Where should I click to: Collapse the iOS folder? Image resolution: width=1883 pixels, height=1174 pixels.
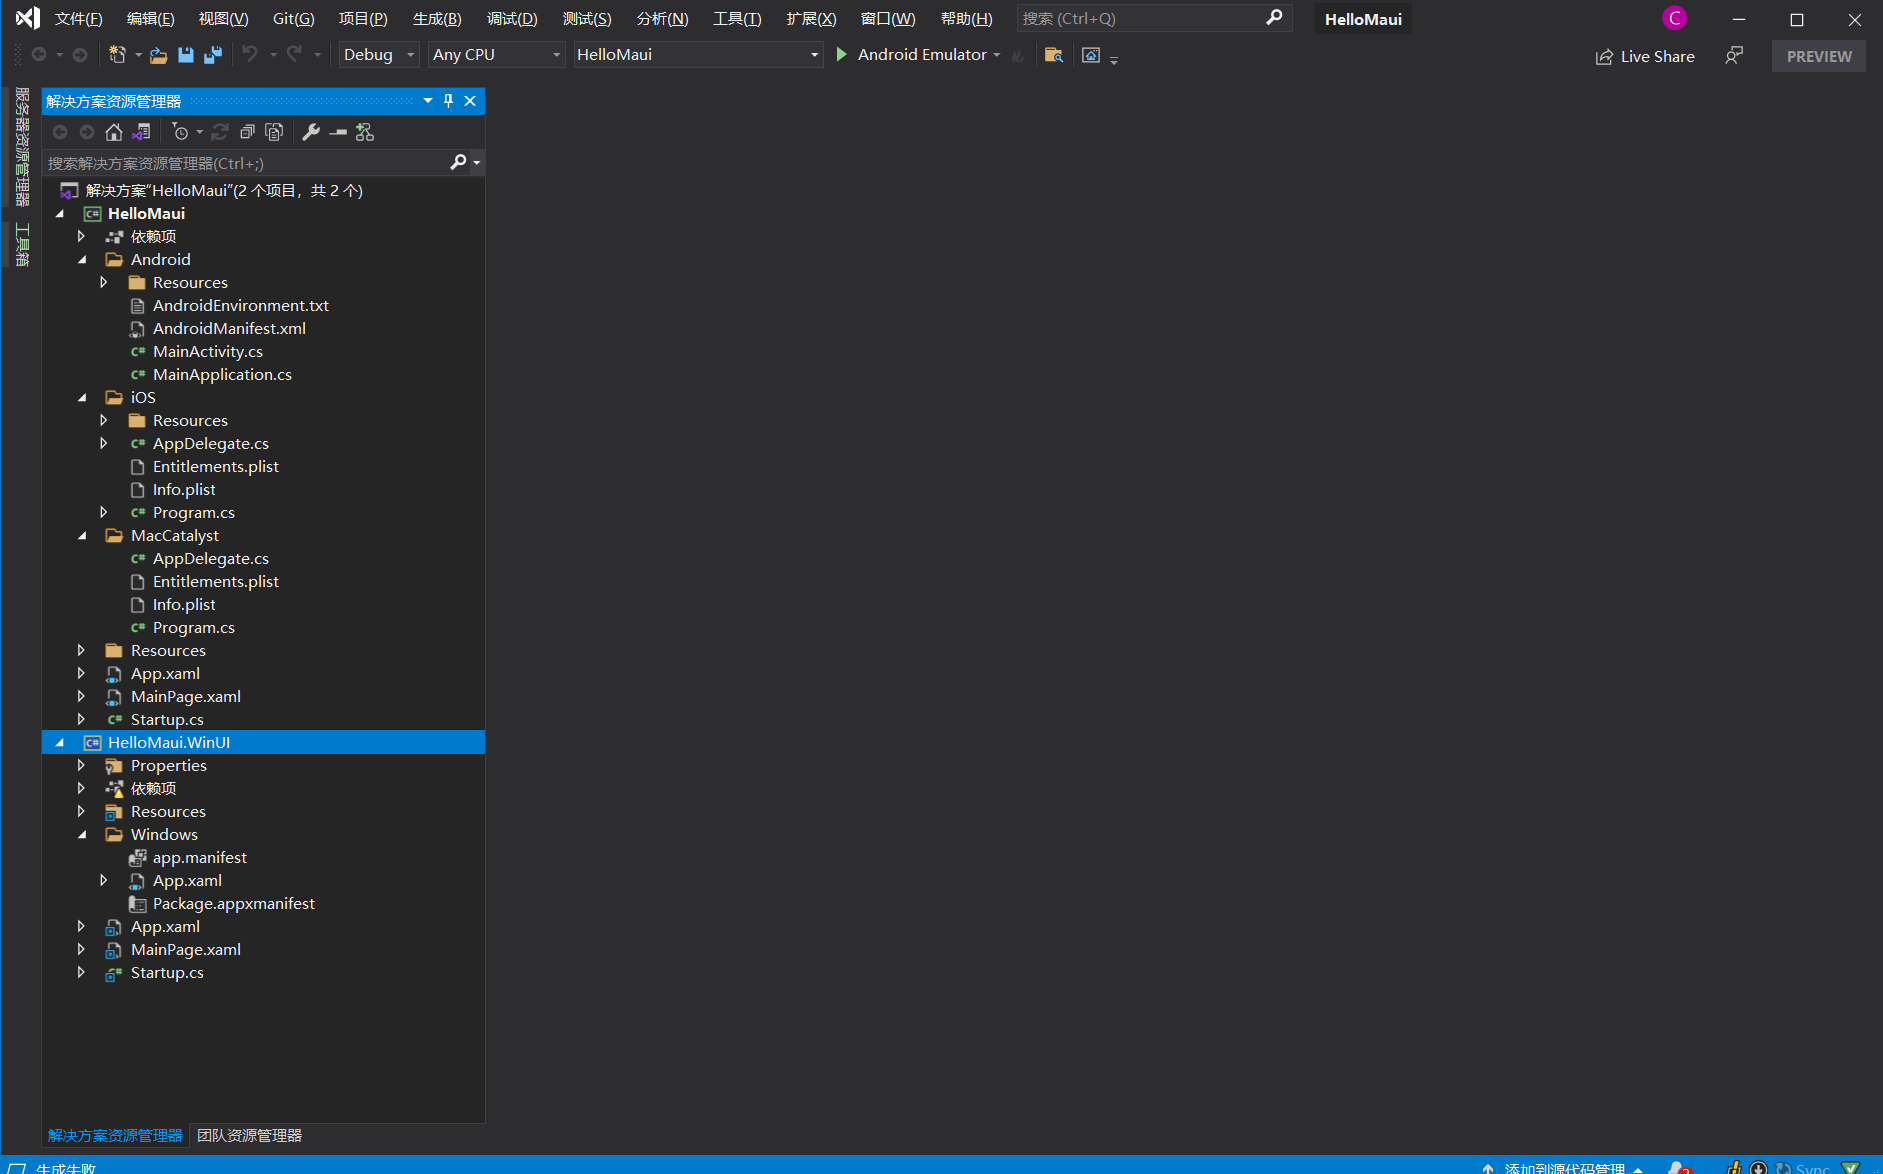[82, 398]
